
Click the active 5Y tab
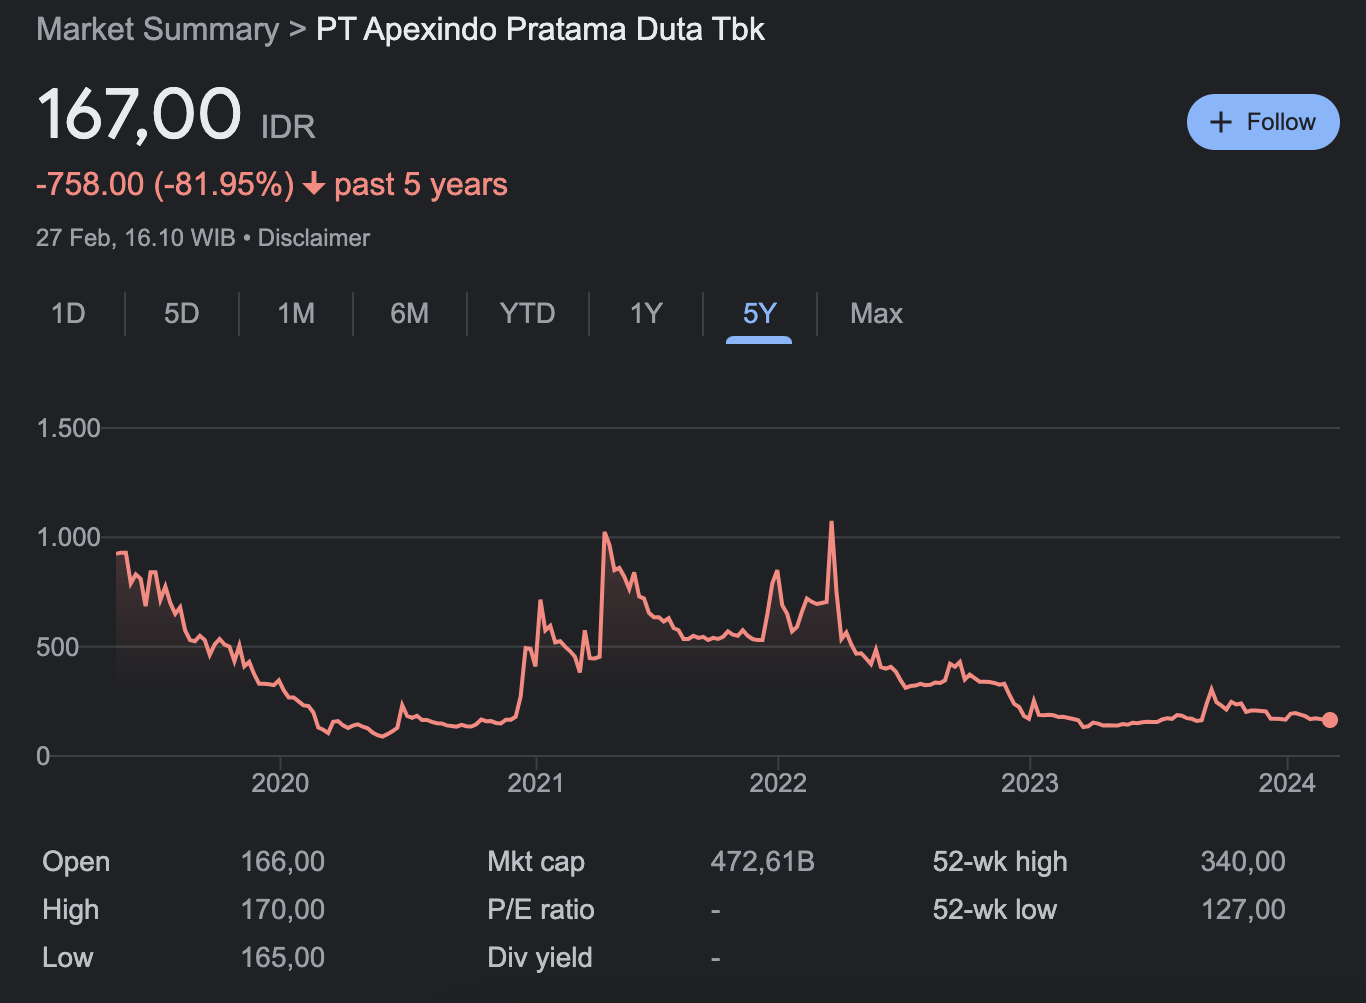tap(758, 313)
